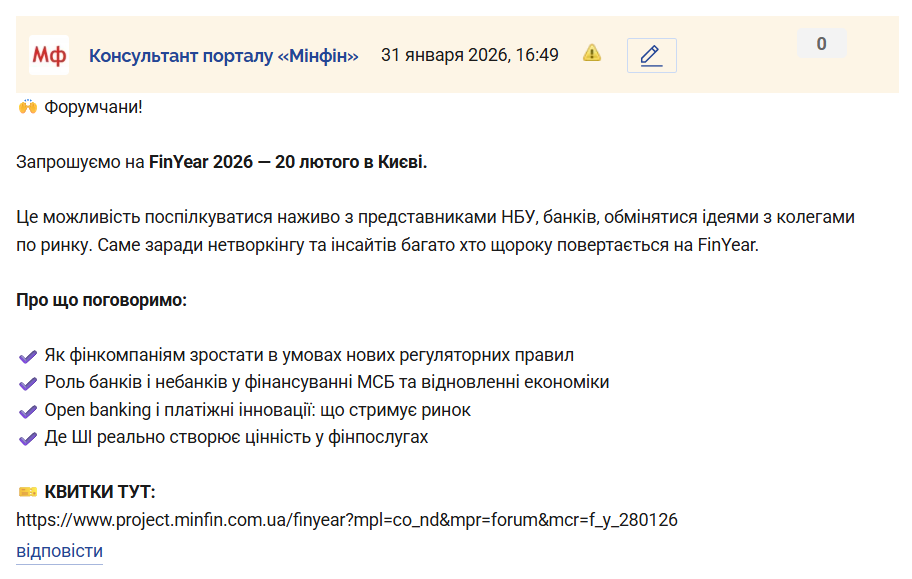
Task: Click checkmark beside Де ШІ реально line
Action: 28,438
